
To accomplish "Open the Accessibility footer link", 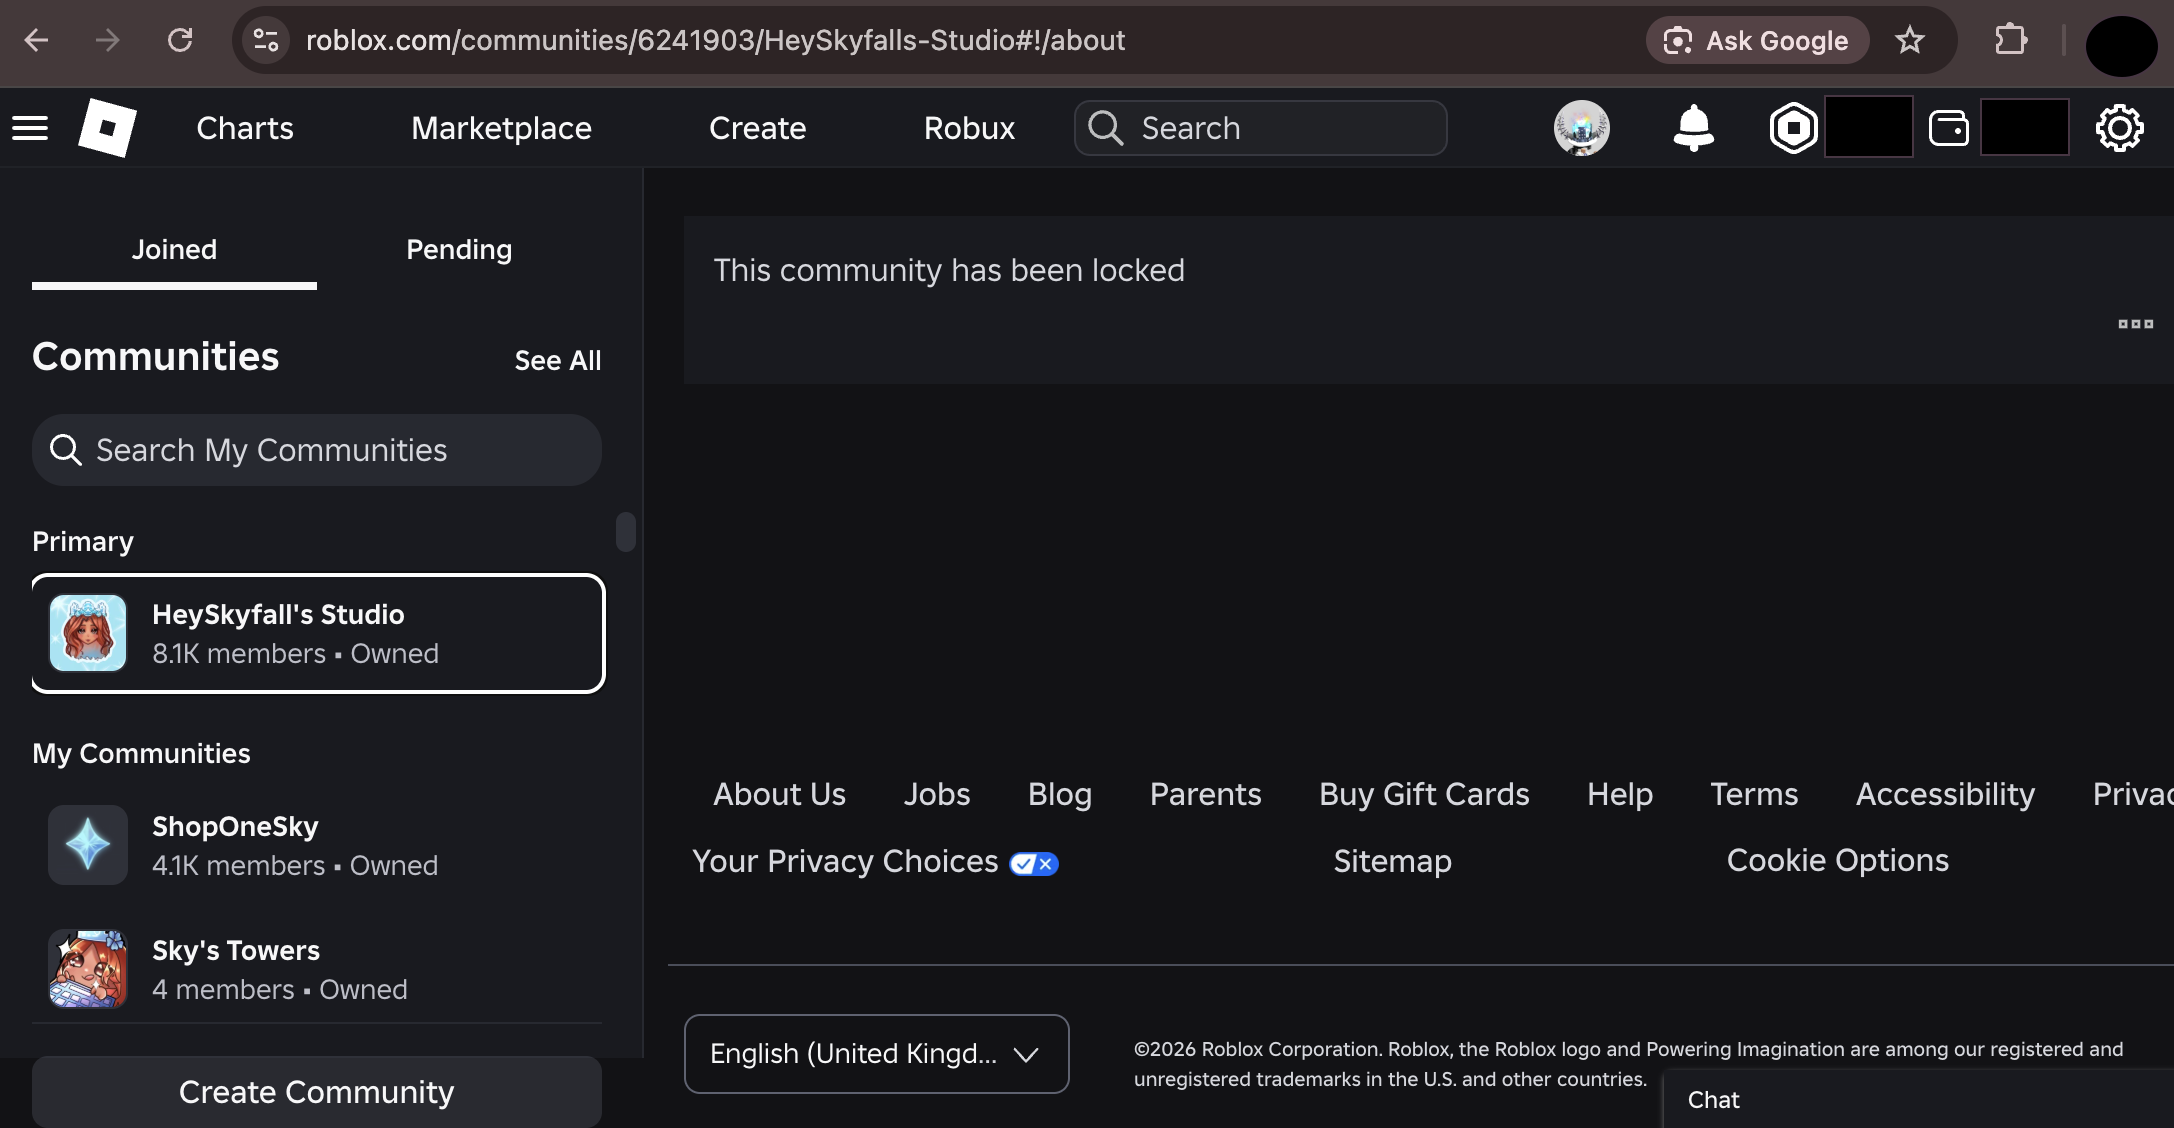I will click(1945, 794).
